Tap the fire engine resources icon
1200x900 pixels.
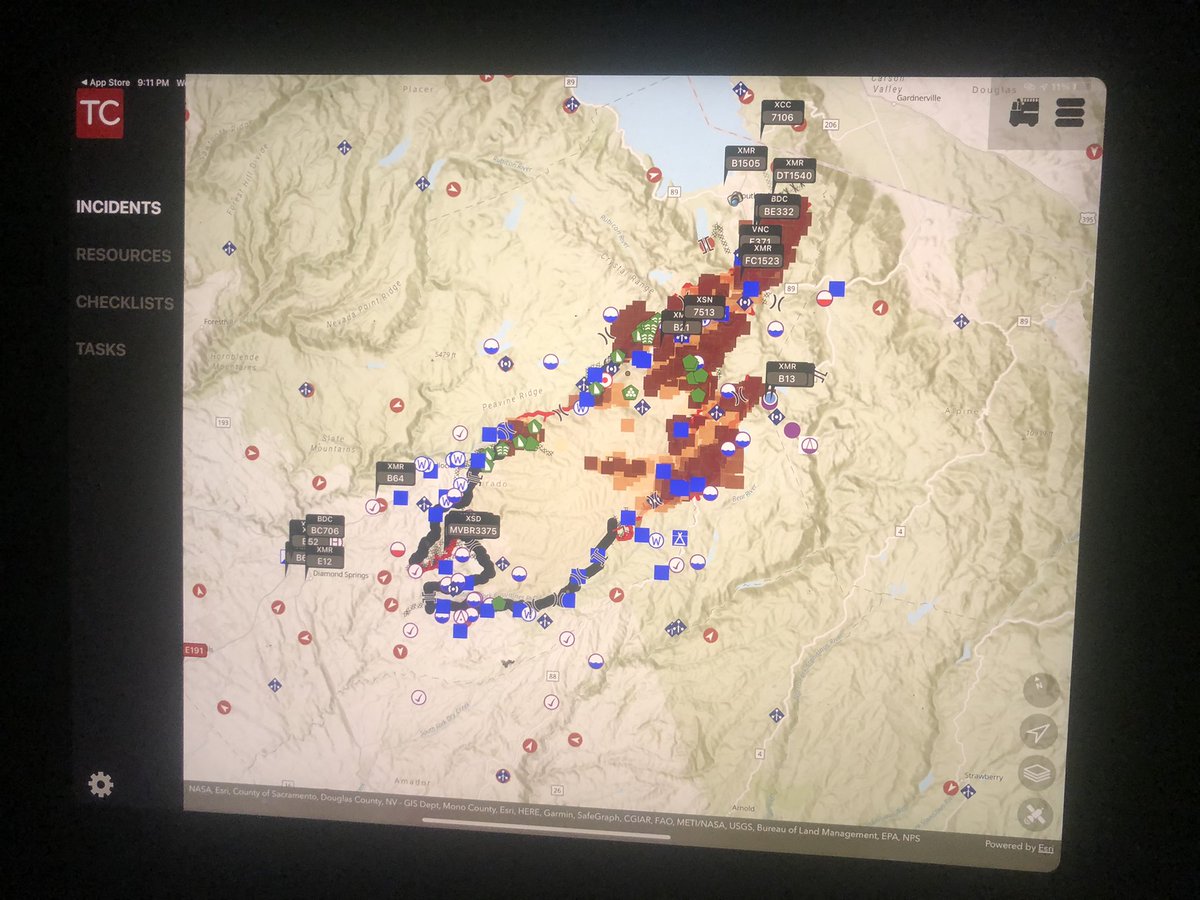click(1025, 112)
